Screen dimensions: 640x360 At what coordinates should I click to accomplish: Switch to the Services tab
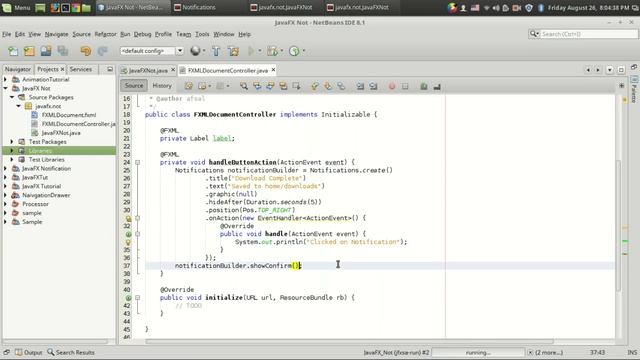point(80,69)
